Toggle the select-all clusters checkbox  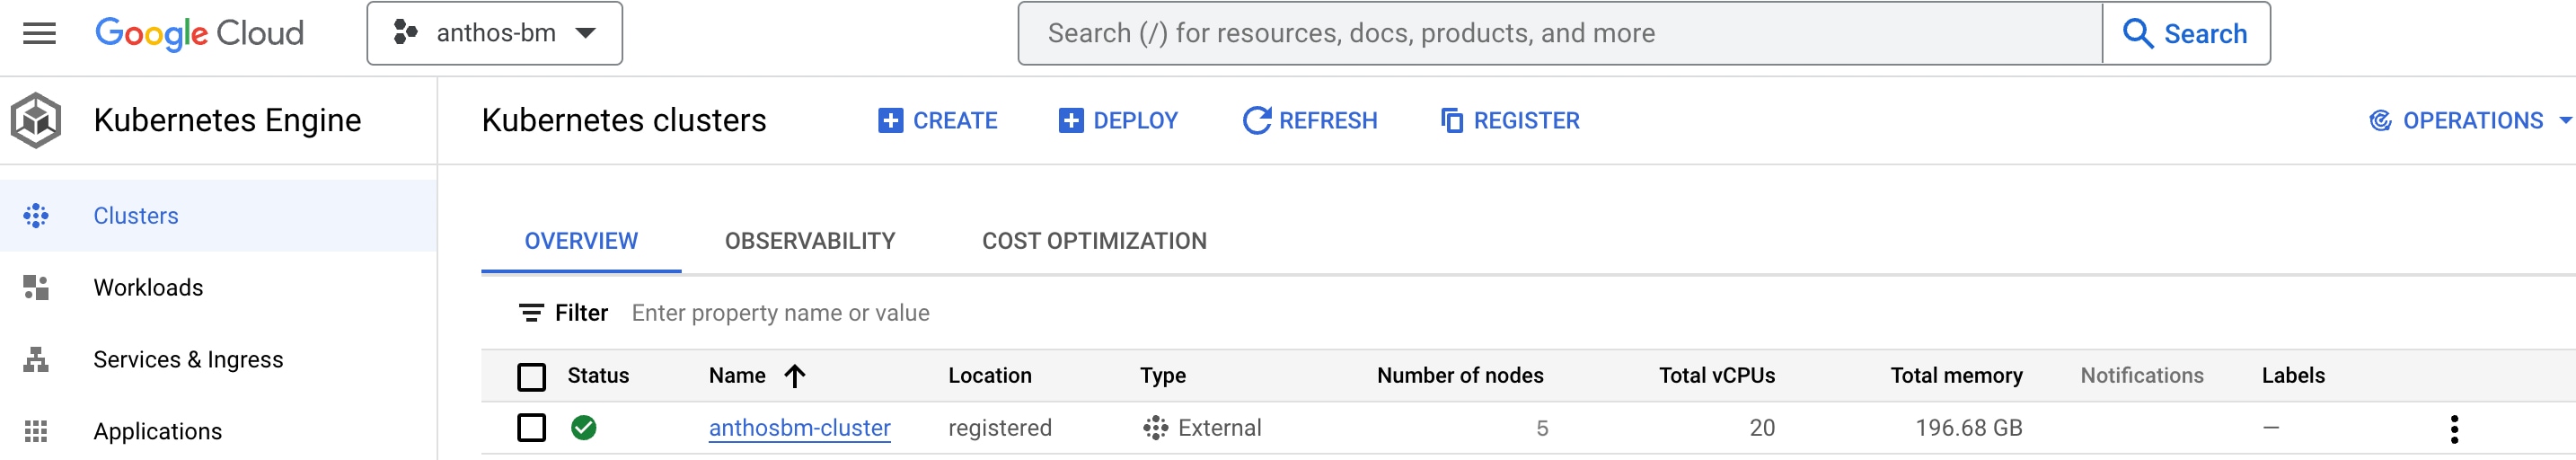[532, 376]
